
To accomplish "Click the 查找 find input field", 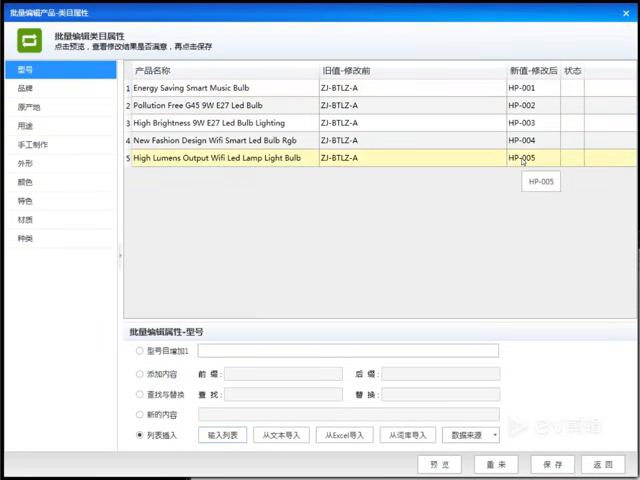I will (x=283, y=394).
